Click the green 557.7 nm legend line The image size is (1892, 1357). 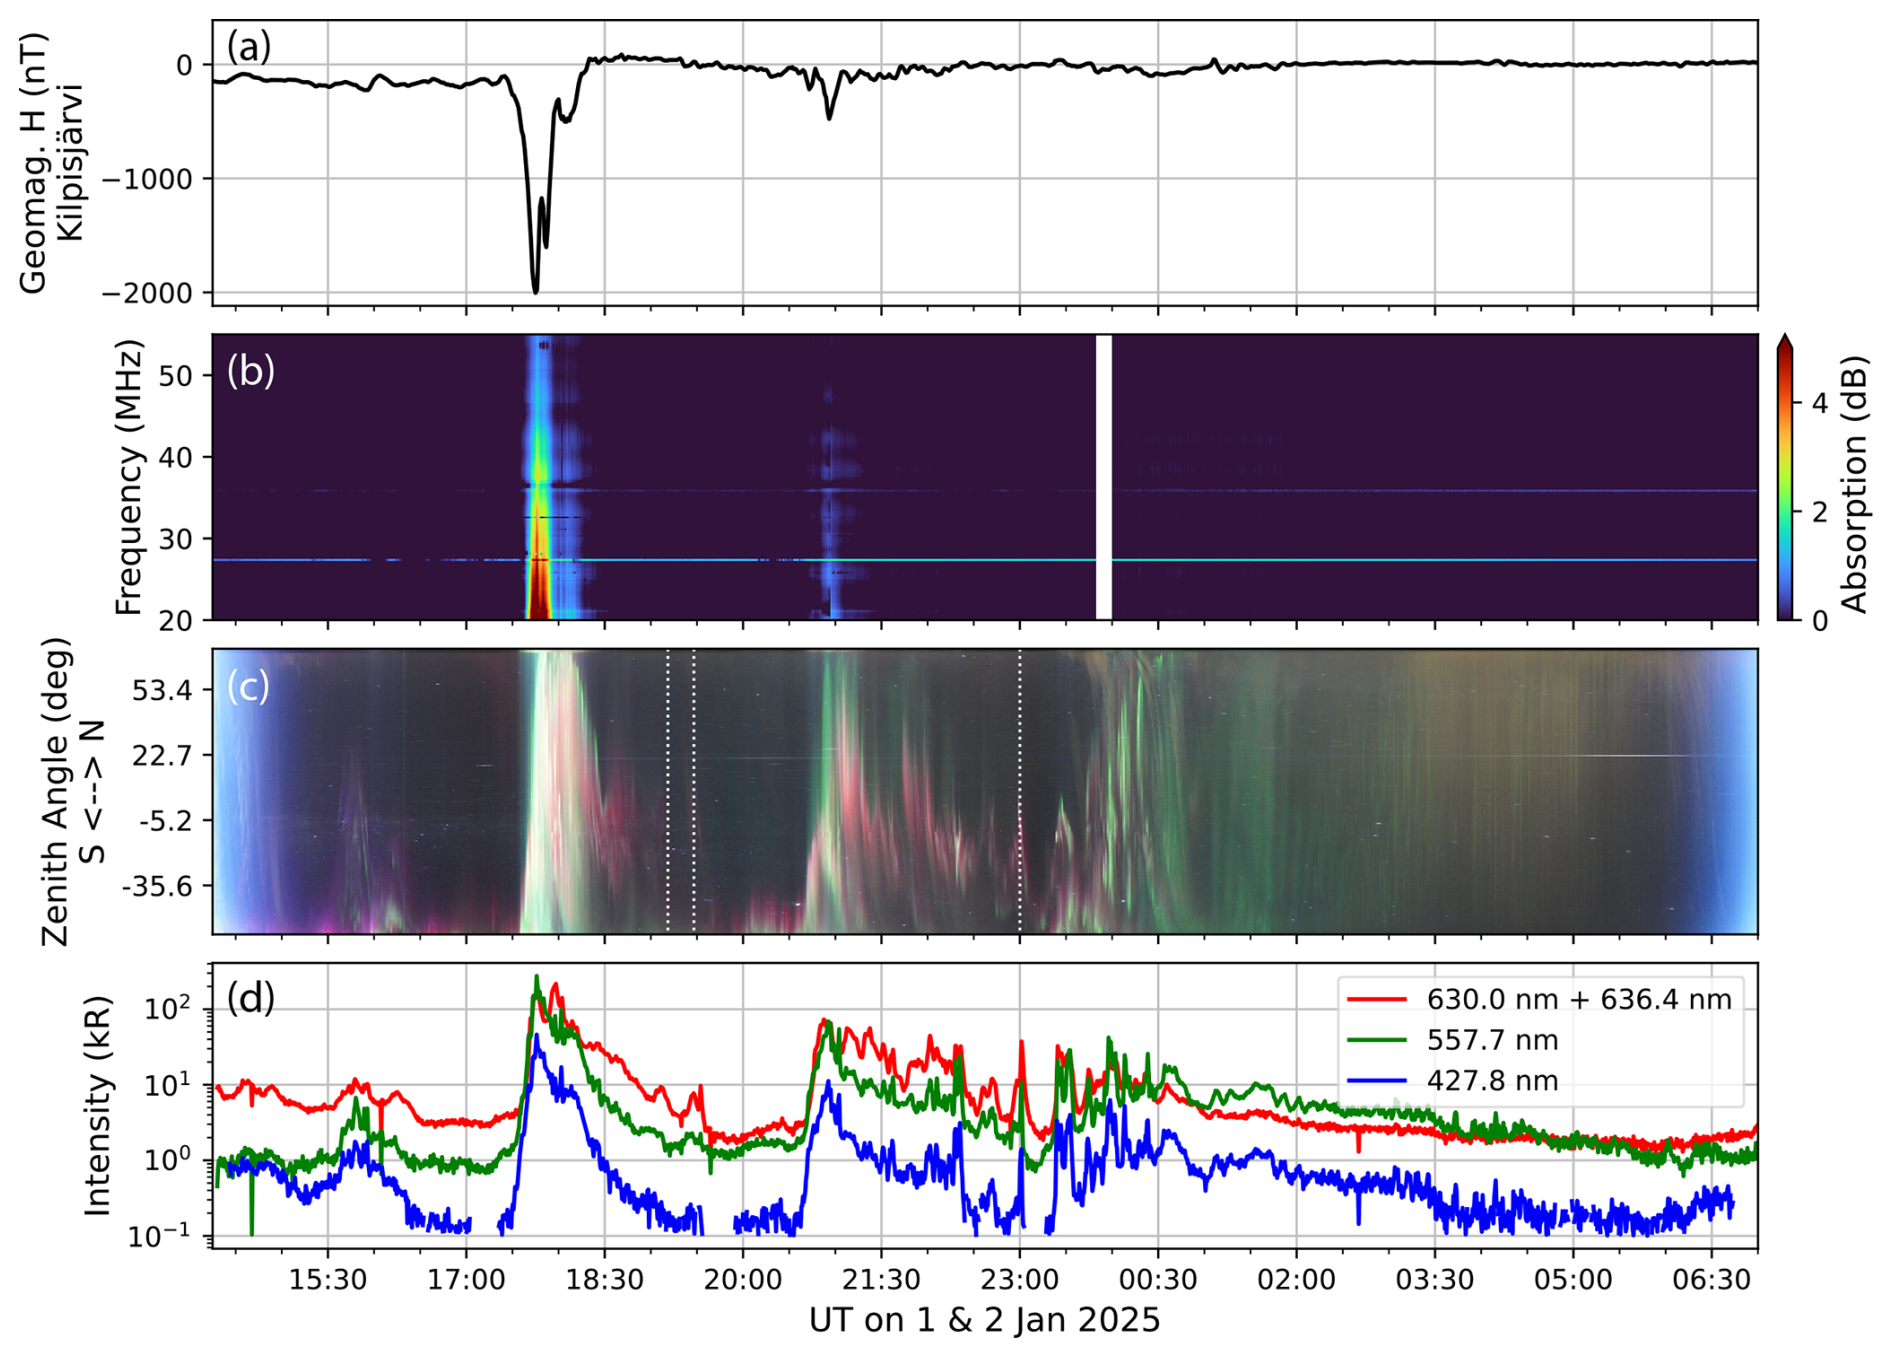(x=1377, y=1040)
